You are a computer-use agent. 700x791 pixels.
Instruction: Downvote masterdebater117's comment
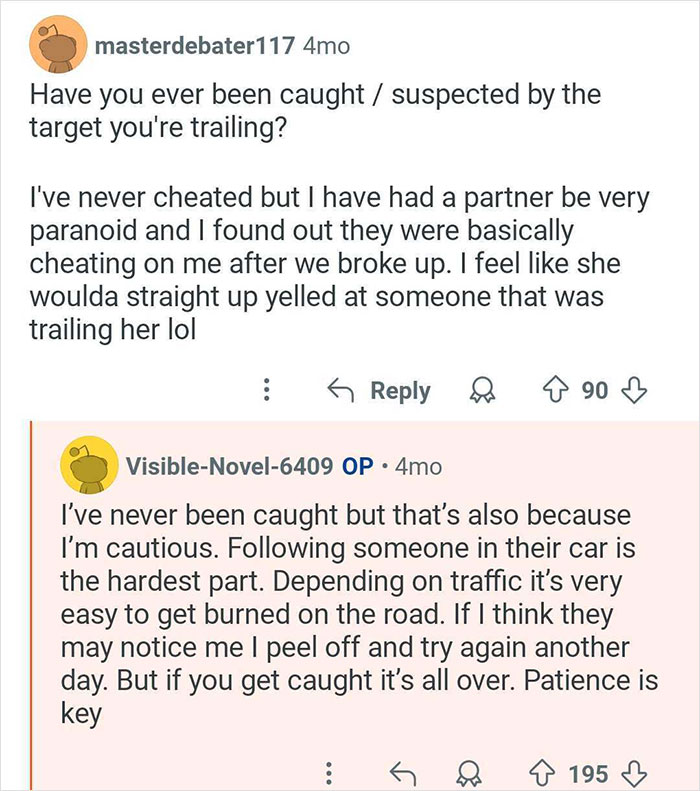(x=633, y=390)
